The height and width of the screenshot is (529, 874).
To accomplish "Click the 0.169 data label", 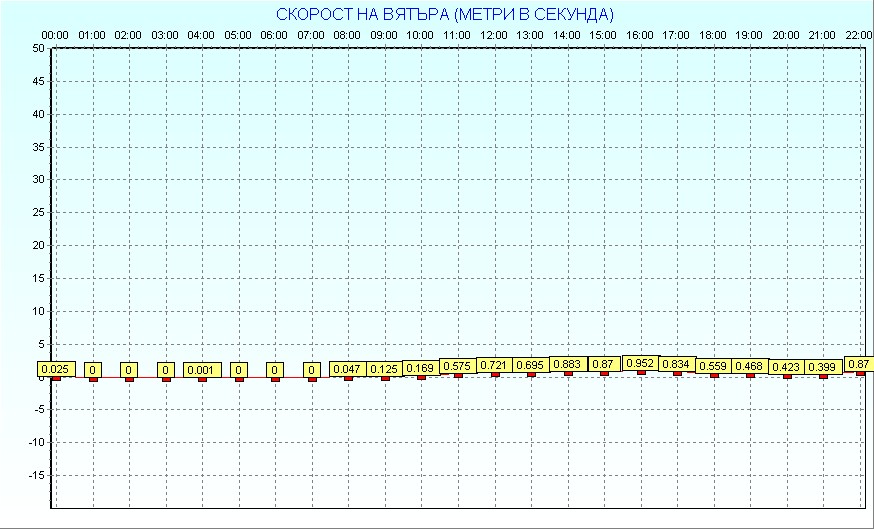I will pos(421,368).
